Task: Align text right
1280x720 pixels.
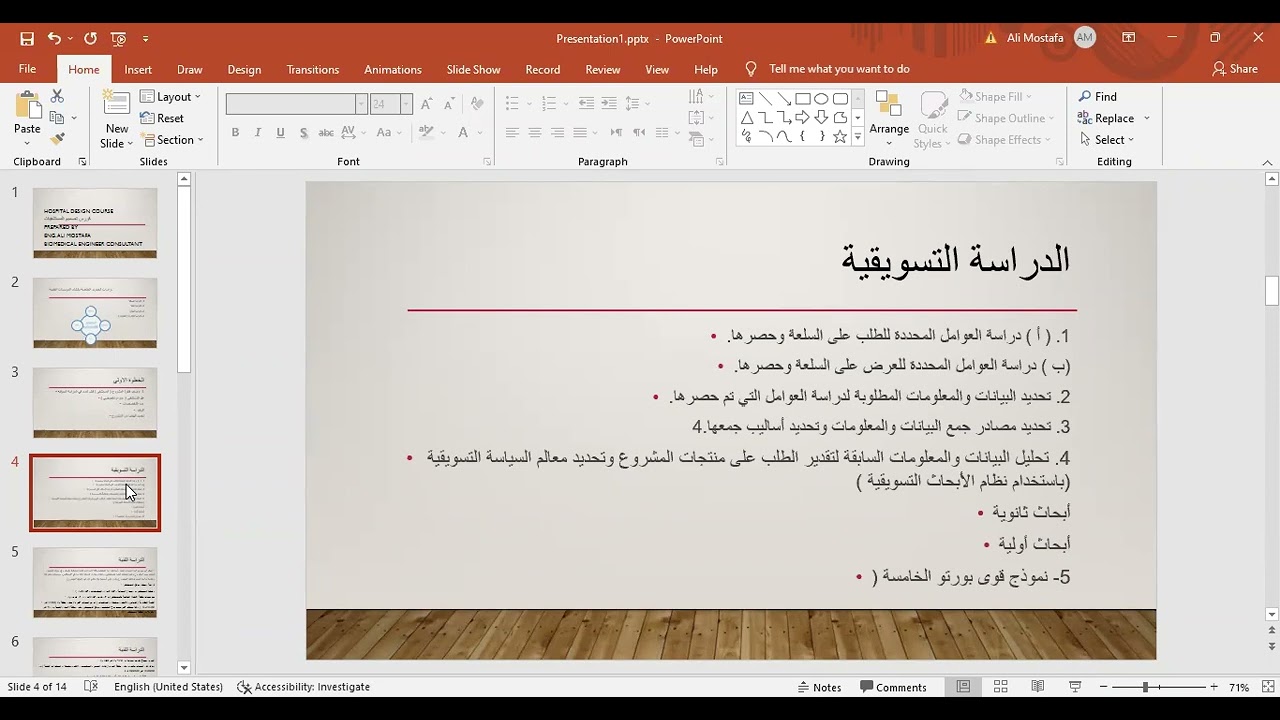Action: coord(557,133)
